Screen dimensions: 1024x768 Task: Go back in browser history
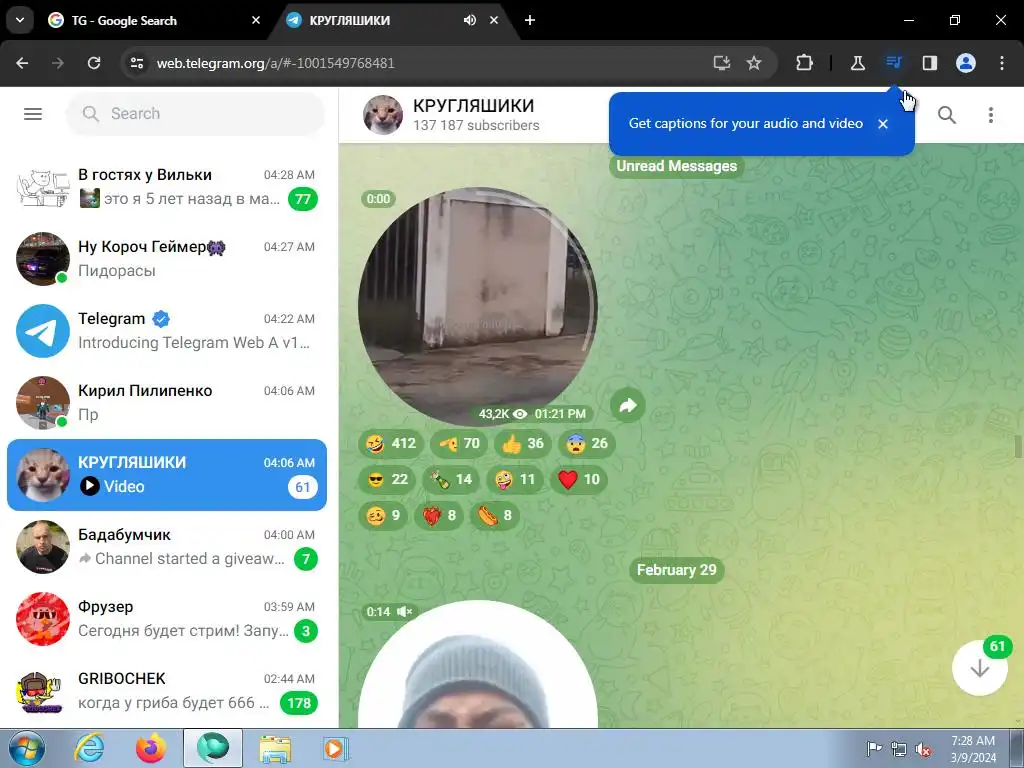(x=22, y=63)
